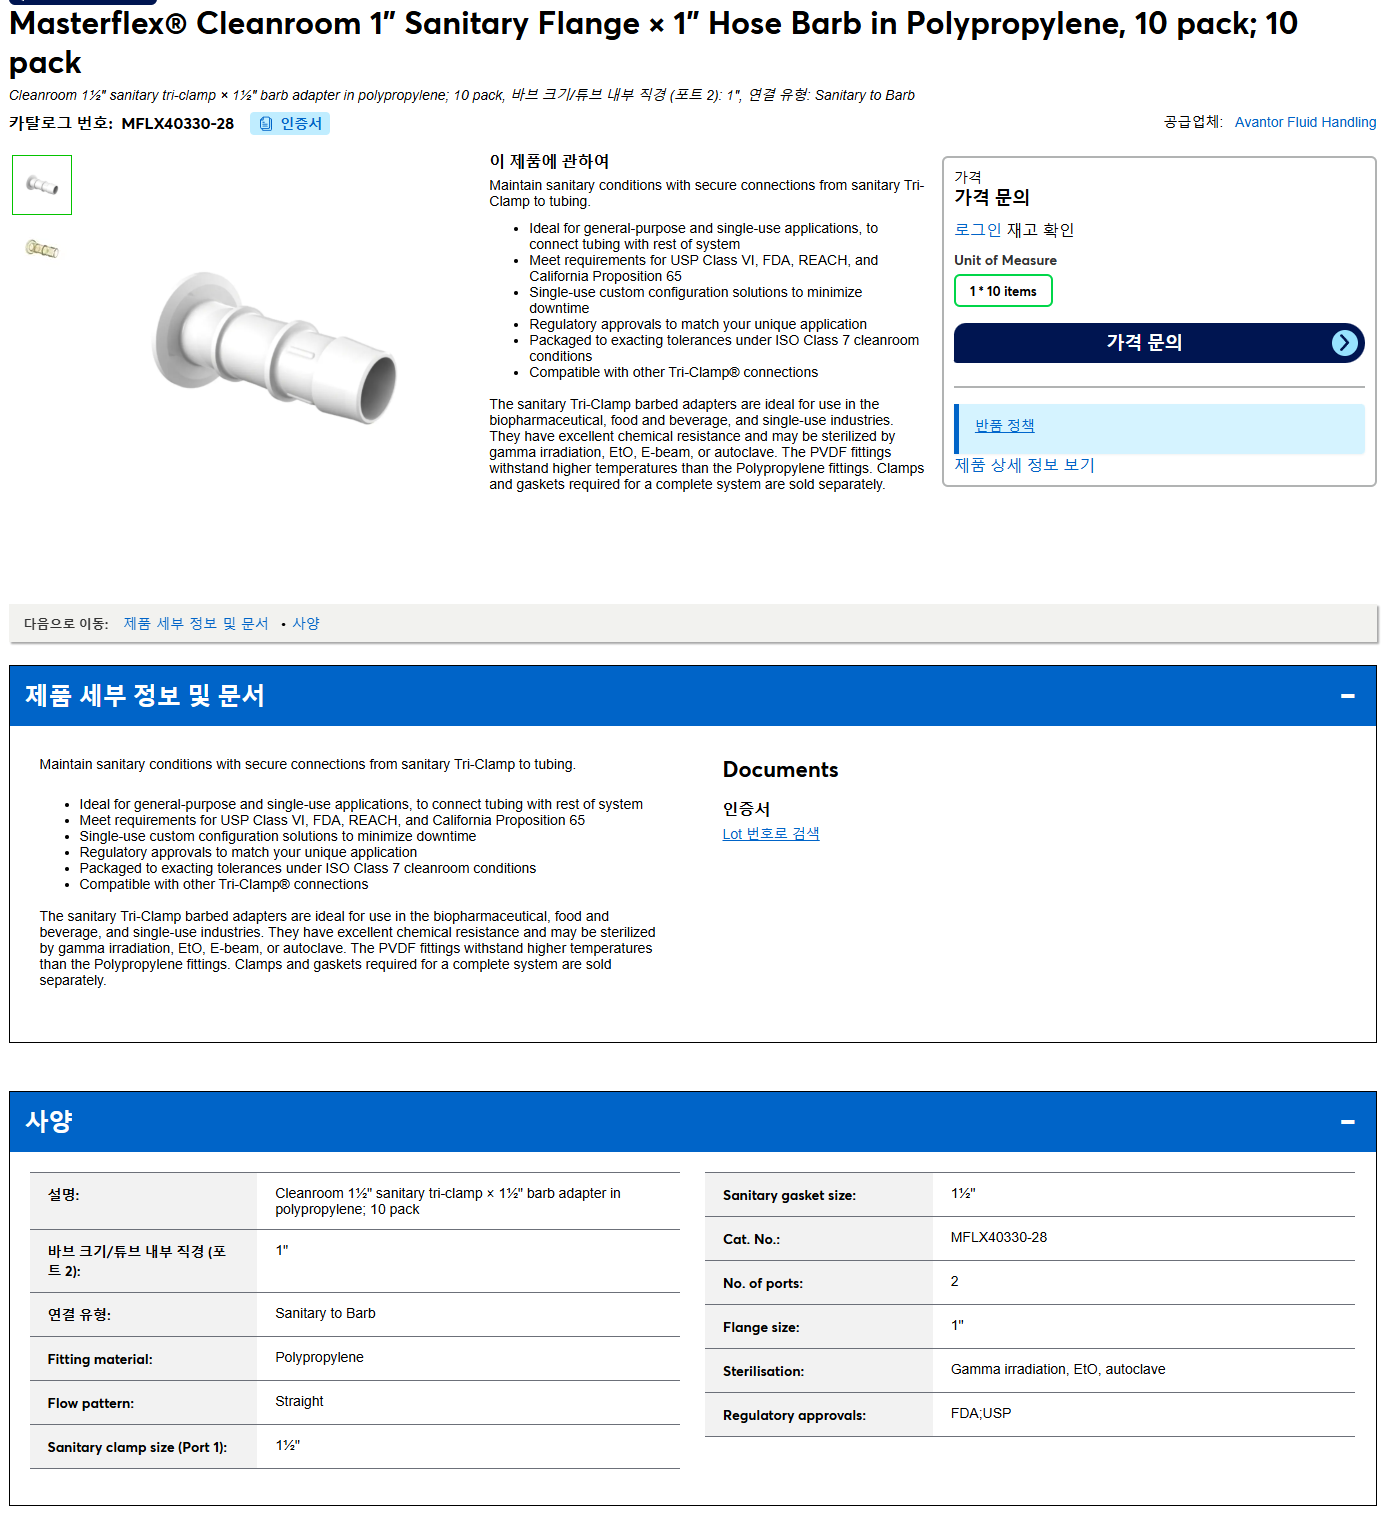
Task: Click the No. of ports label
Action: coord(763,1284)
